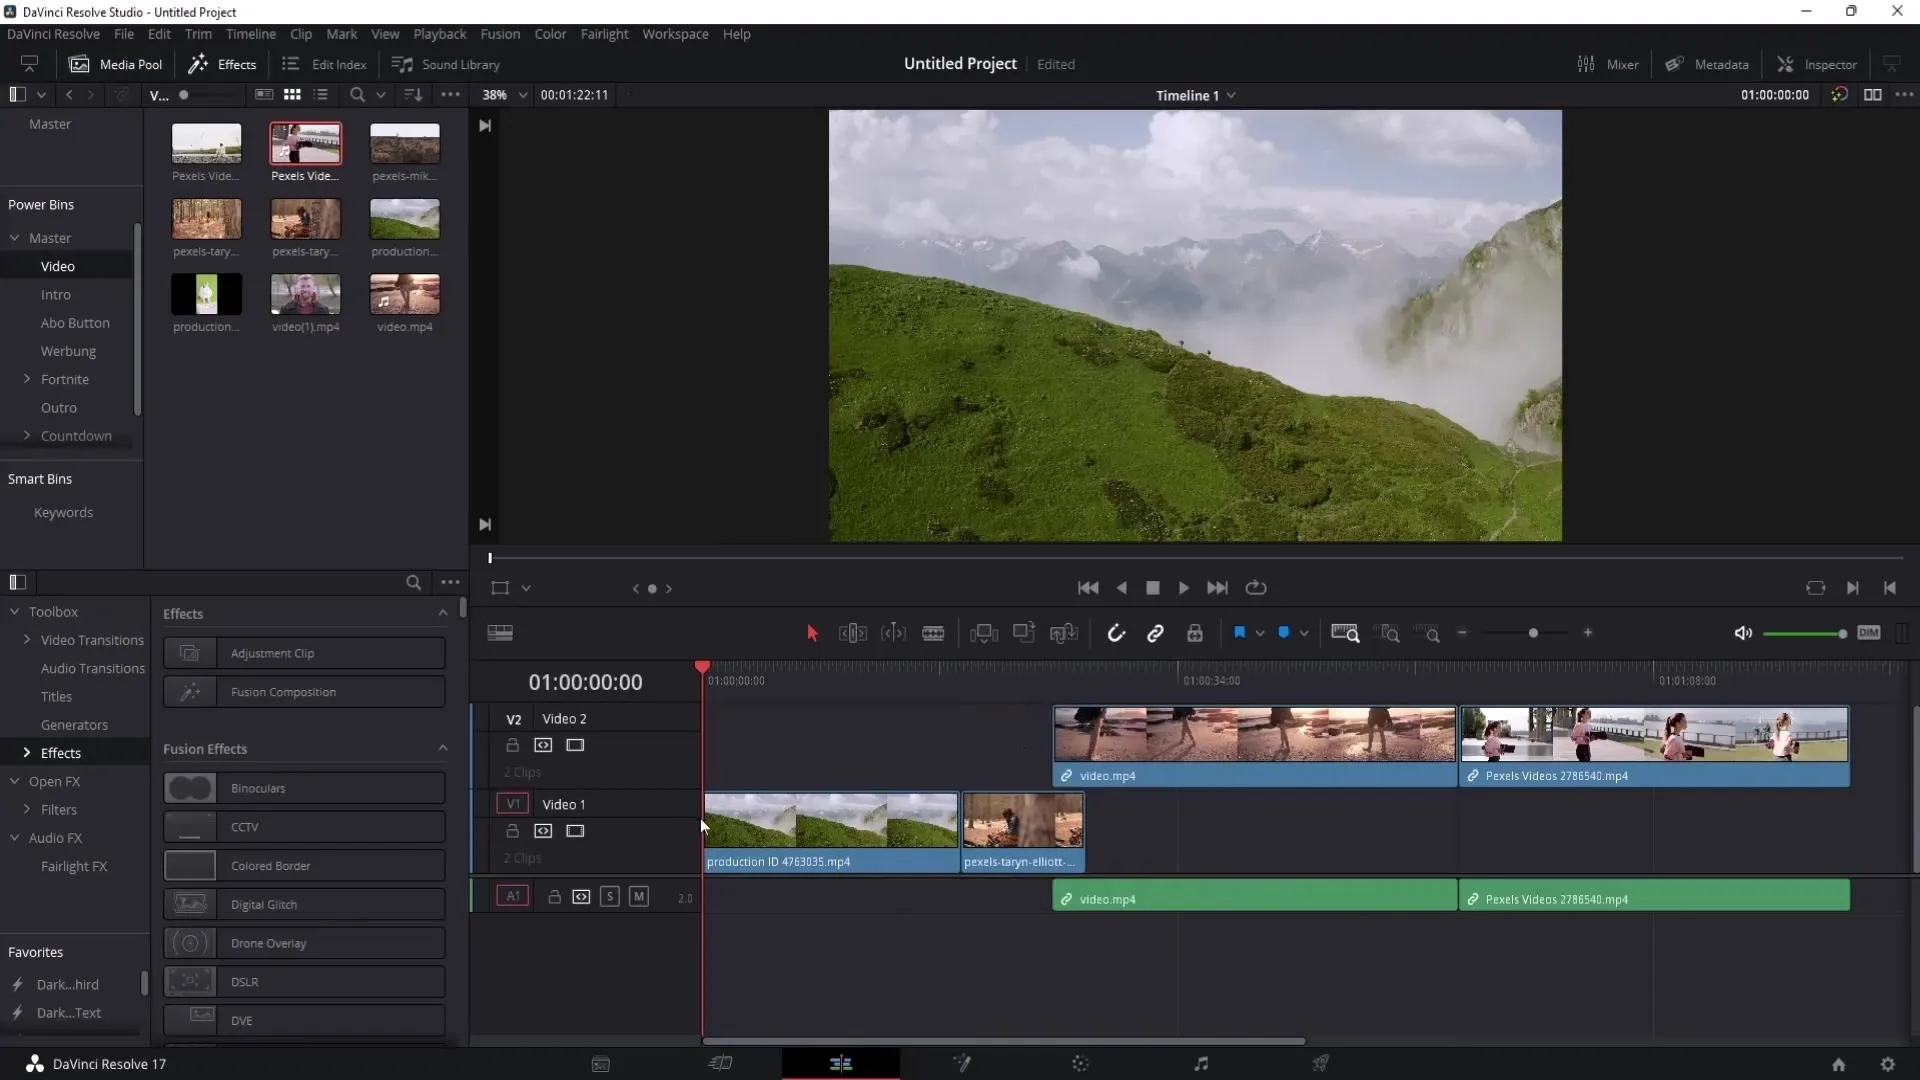Expand the Countdown bin folder
Viewport: 1920px width, 1080px height.
click(28, 435)
